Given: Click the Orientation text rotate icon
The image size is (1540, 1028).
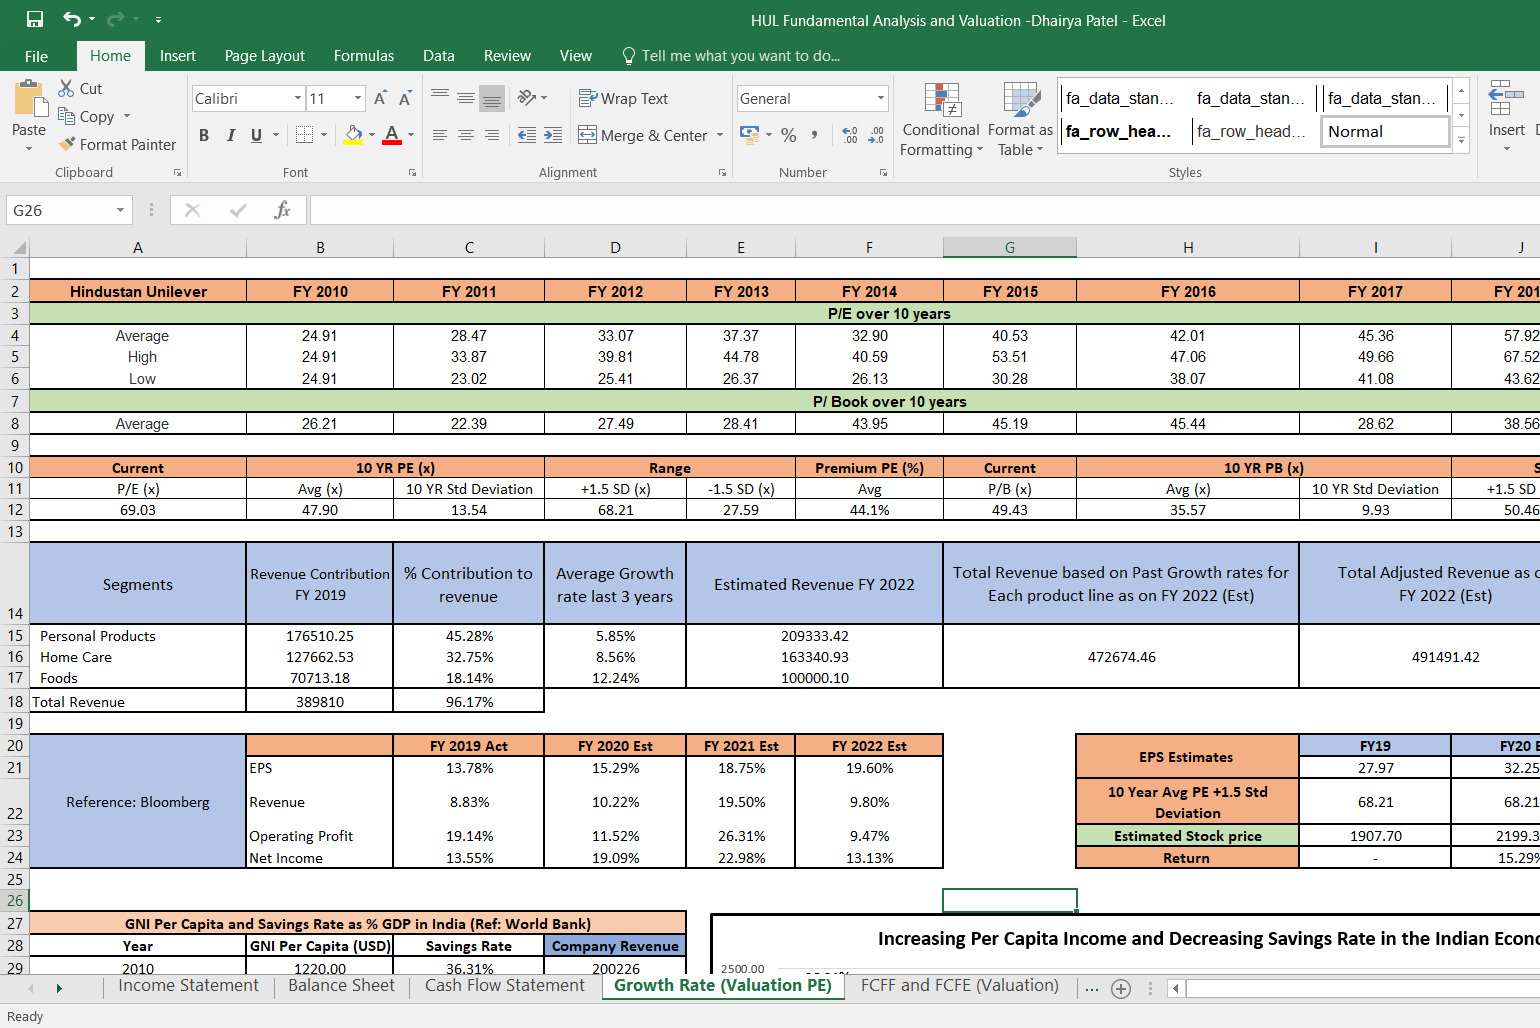Looking at the screenshot, I should (x=527, y=98).
